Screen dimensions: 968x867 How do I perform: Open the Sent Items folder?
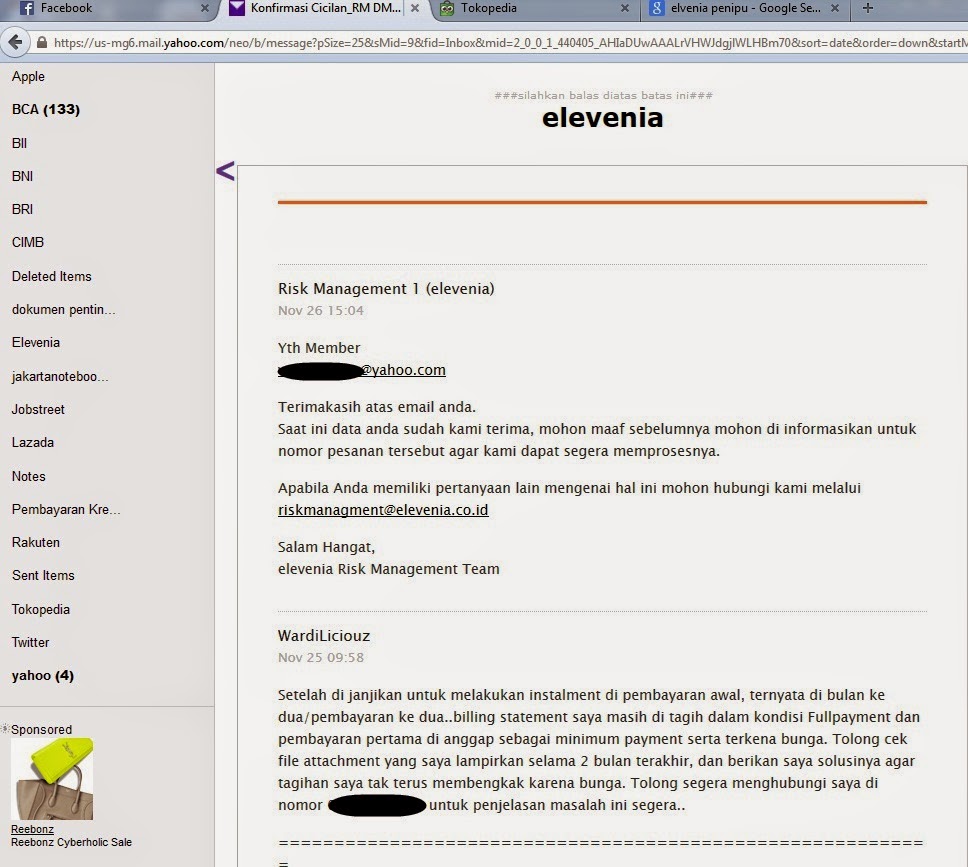click(x=43, y=576)
